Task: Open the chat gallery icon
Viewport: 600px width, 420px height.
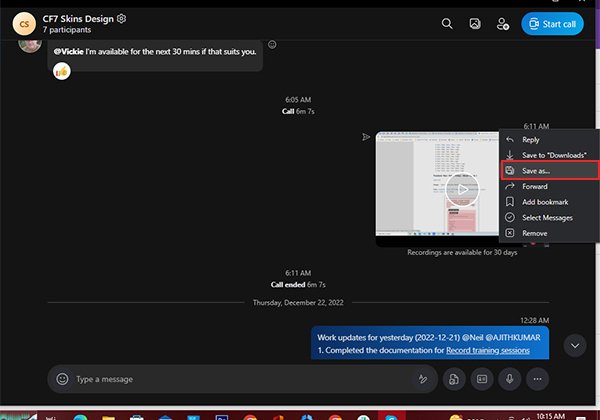Action: 476,23
